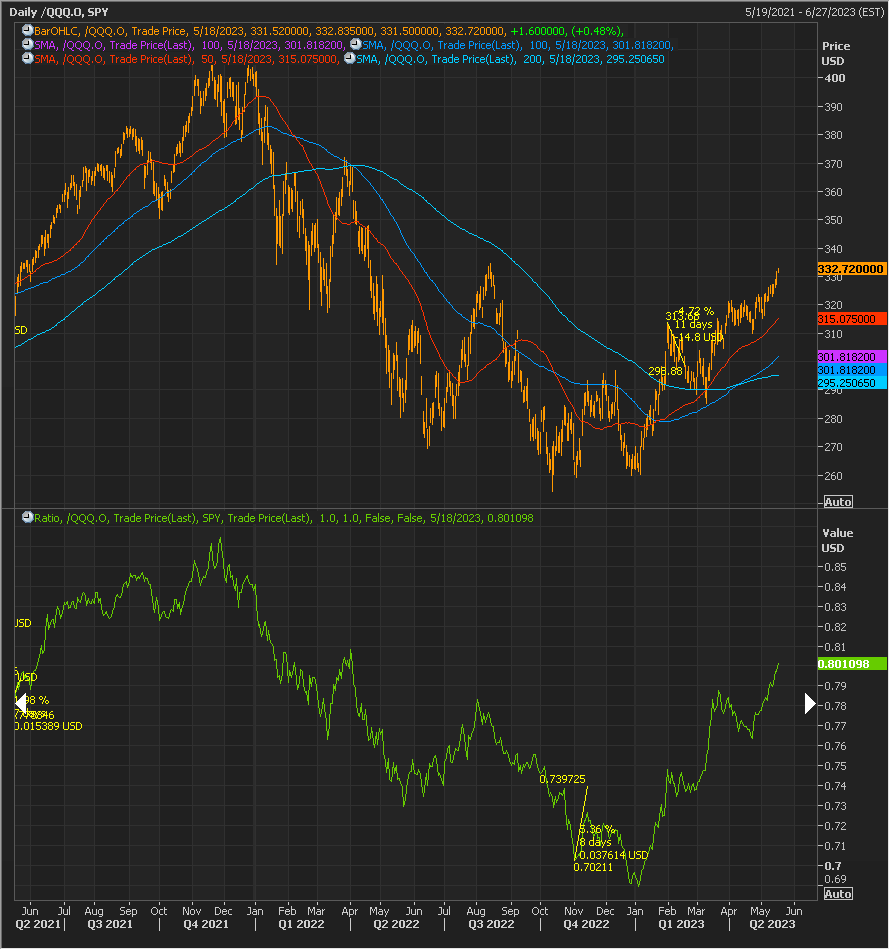Click the purple 301.818200 value tag
Image resolution: width=890 pixels, height=950 pixels.
[852, 357]
